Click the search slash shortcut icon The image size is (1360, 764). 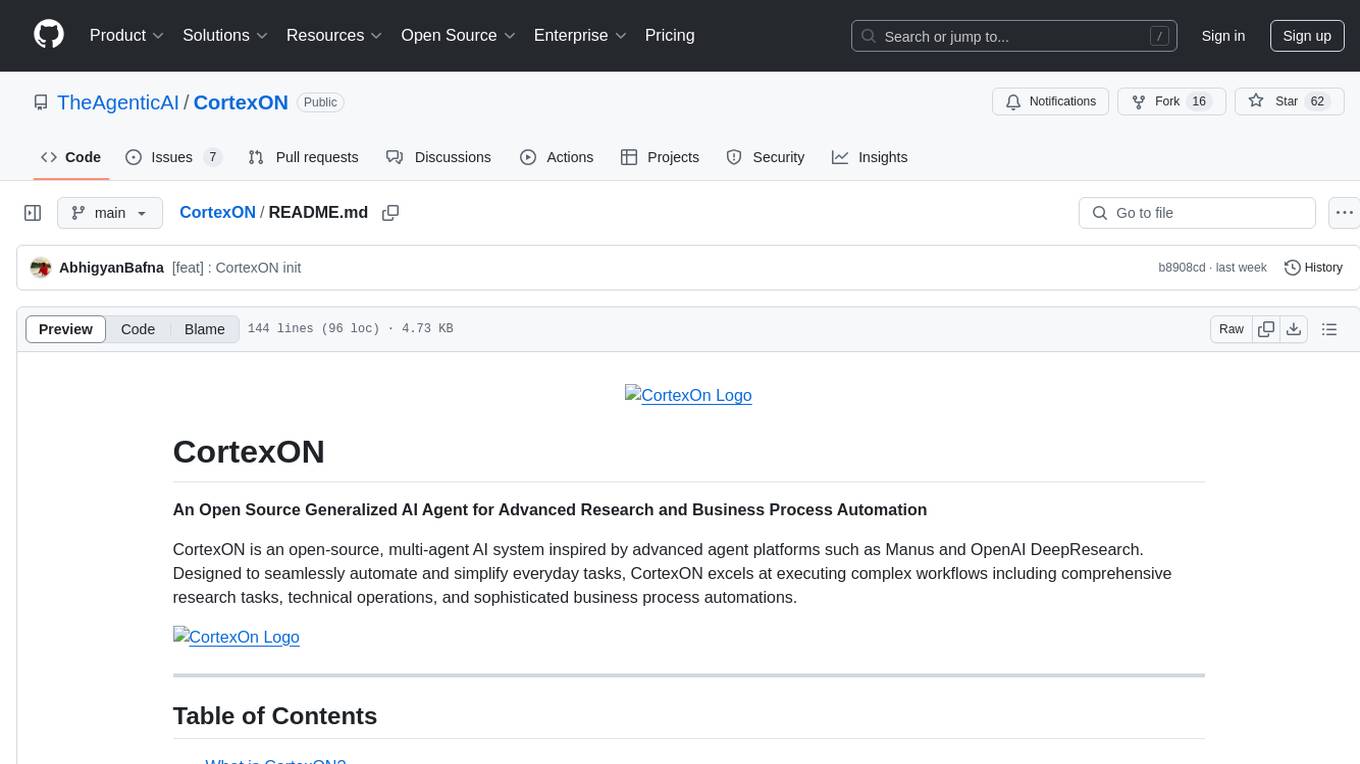pyautogui.click(x=1159, y=36)
